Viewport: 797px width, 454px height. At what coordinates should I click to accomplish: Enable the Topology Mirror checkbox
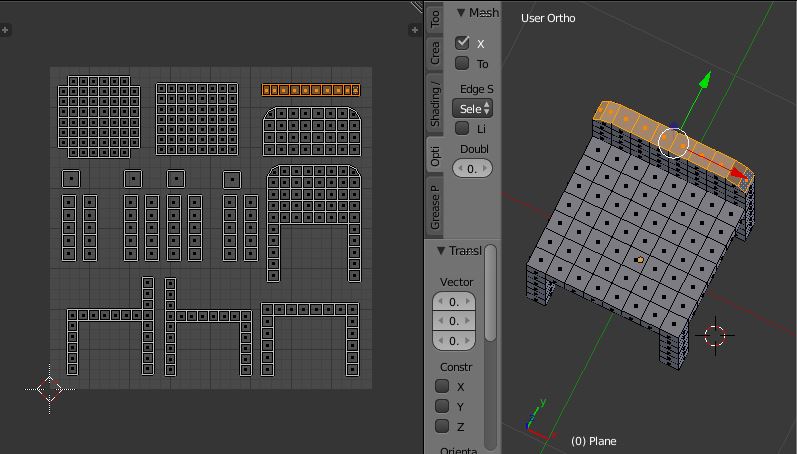(462, 63)
